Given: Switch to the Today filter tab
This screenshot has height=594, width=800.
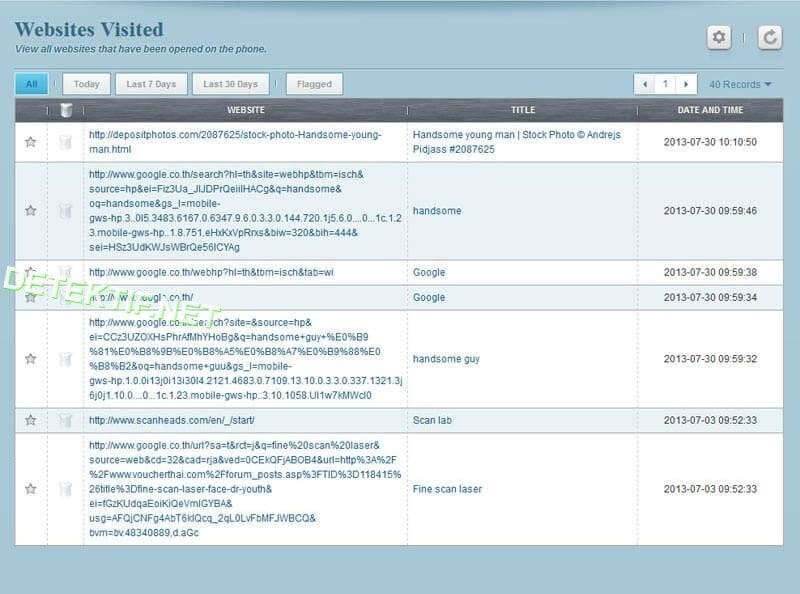Looking at the screenshot, I should click(x=85, y=84).
